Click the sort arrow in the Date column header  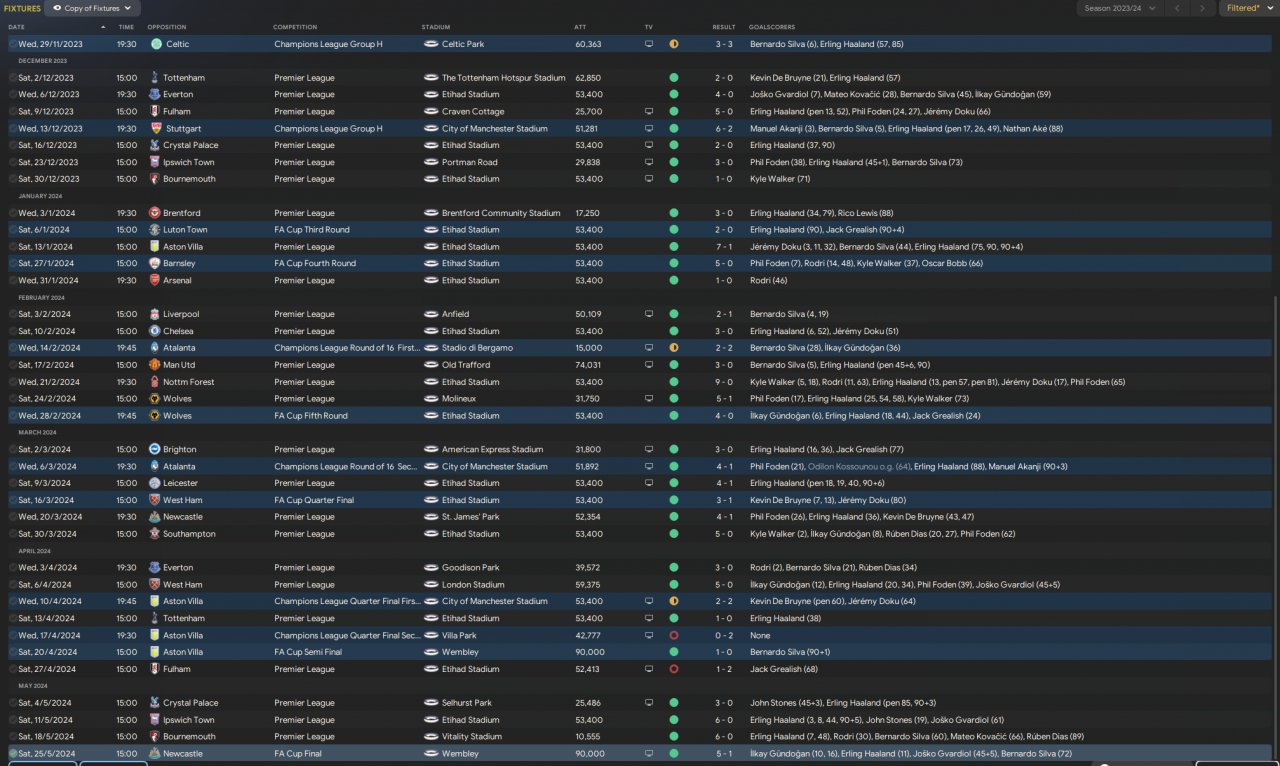click(102, 27)
